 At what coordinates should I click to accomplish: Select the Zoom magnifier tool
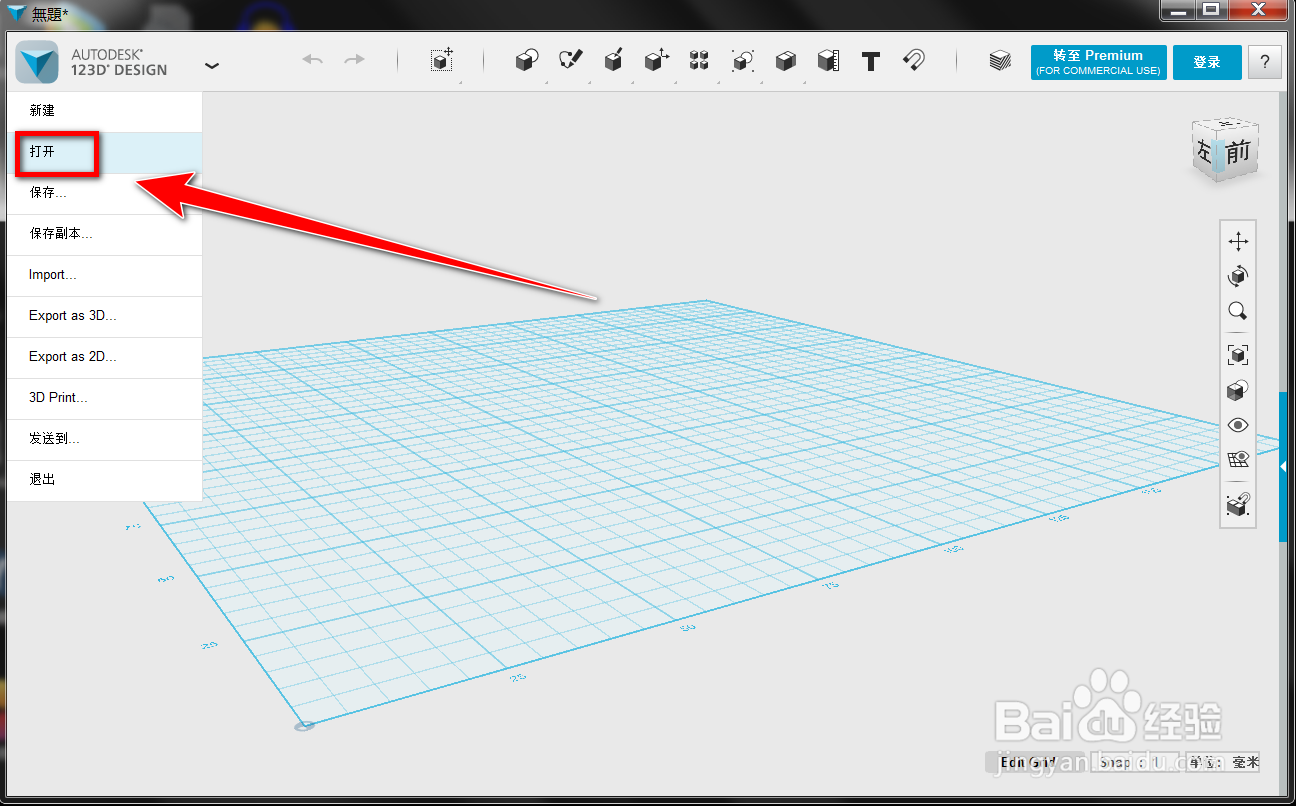(1238, 311)
